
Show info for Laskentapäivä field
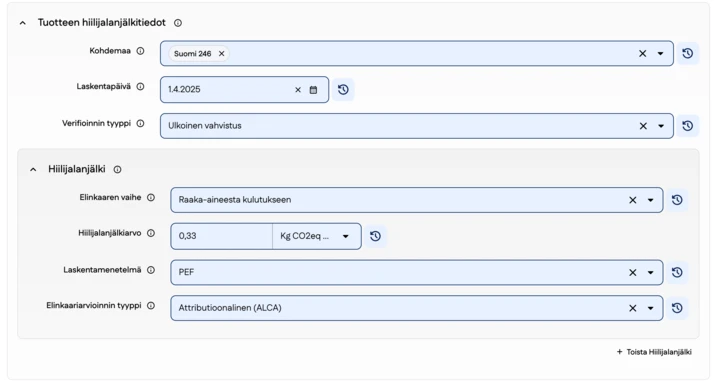pos(141,86)
